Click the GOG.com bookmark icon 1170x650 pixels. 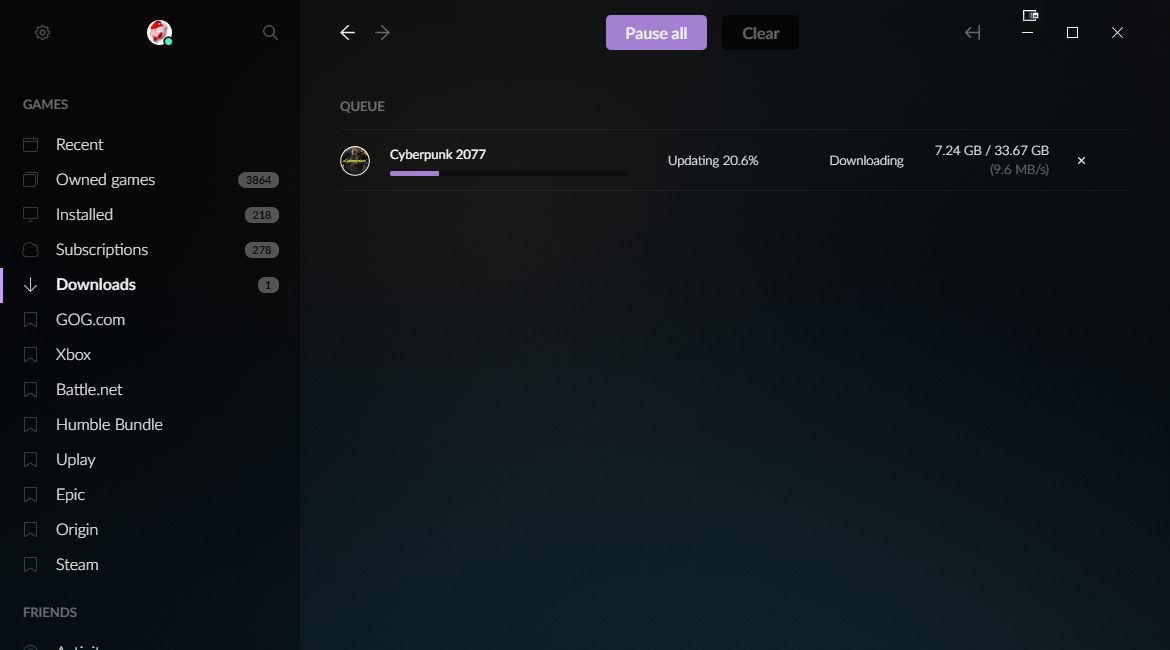31,319
